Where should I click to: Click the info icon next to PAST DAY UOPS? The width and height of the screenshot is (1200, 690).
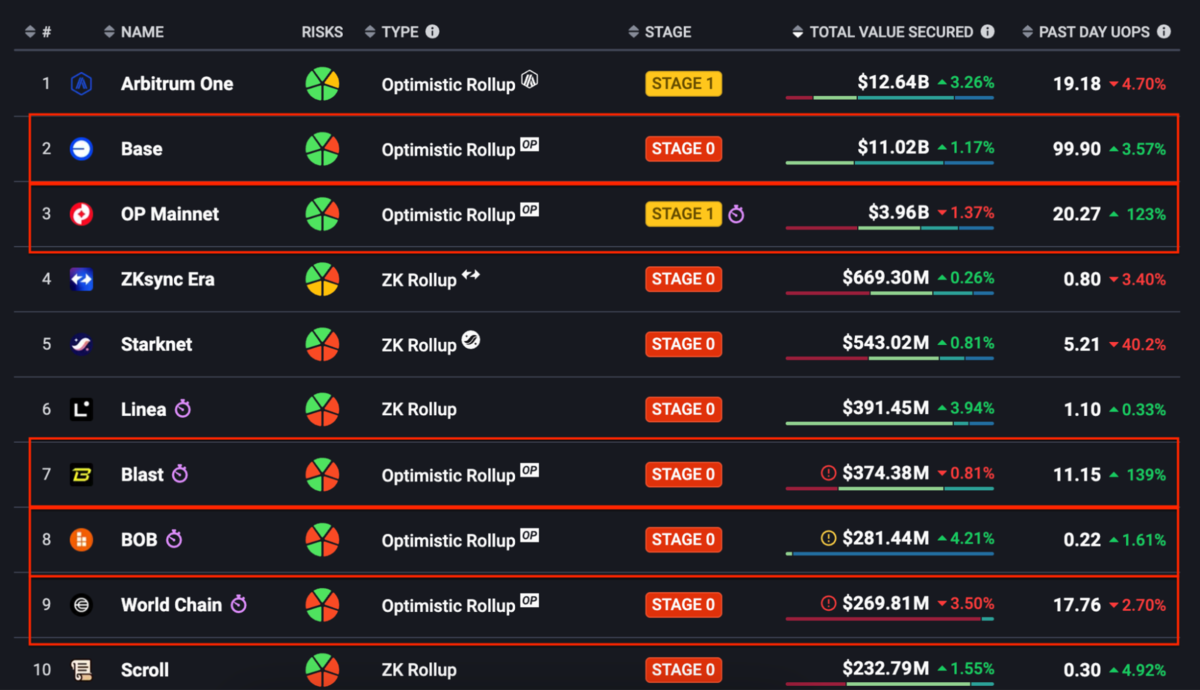point(1164,32)
